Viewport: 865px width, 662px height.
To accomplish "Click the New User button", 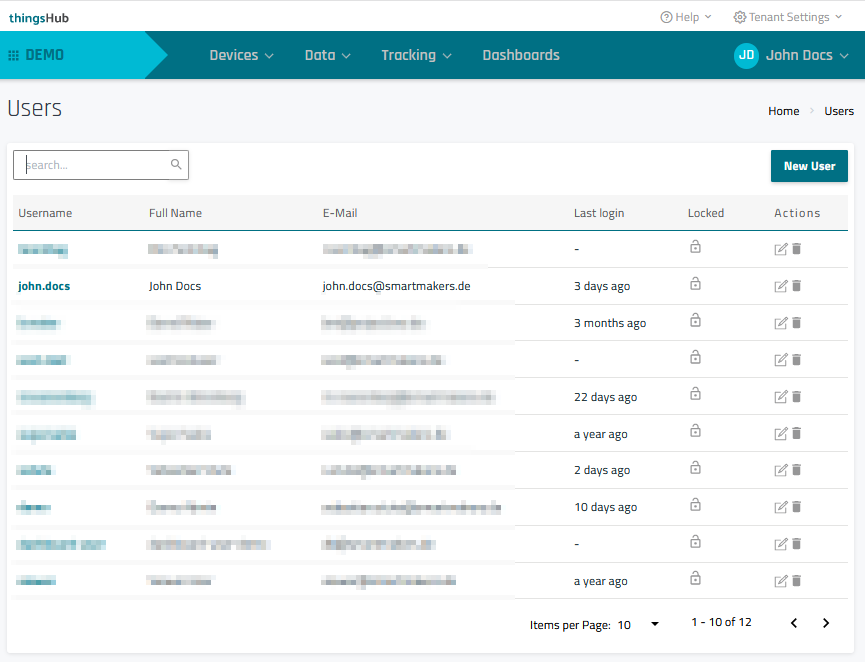I will pos(809,166).
